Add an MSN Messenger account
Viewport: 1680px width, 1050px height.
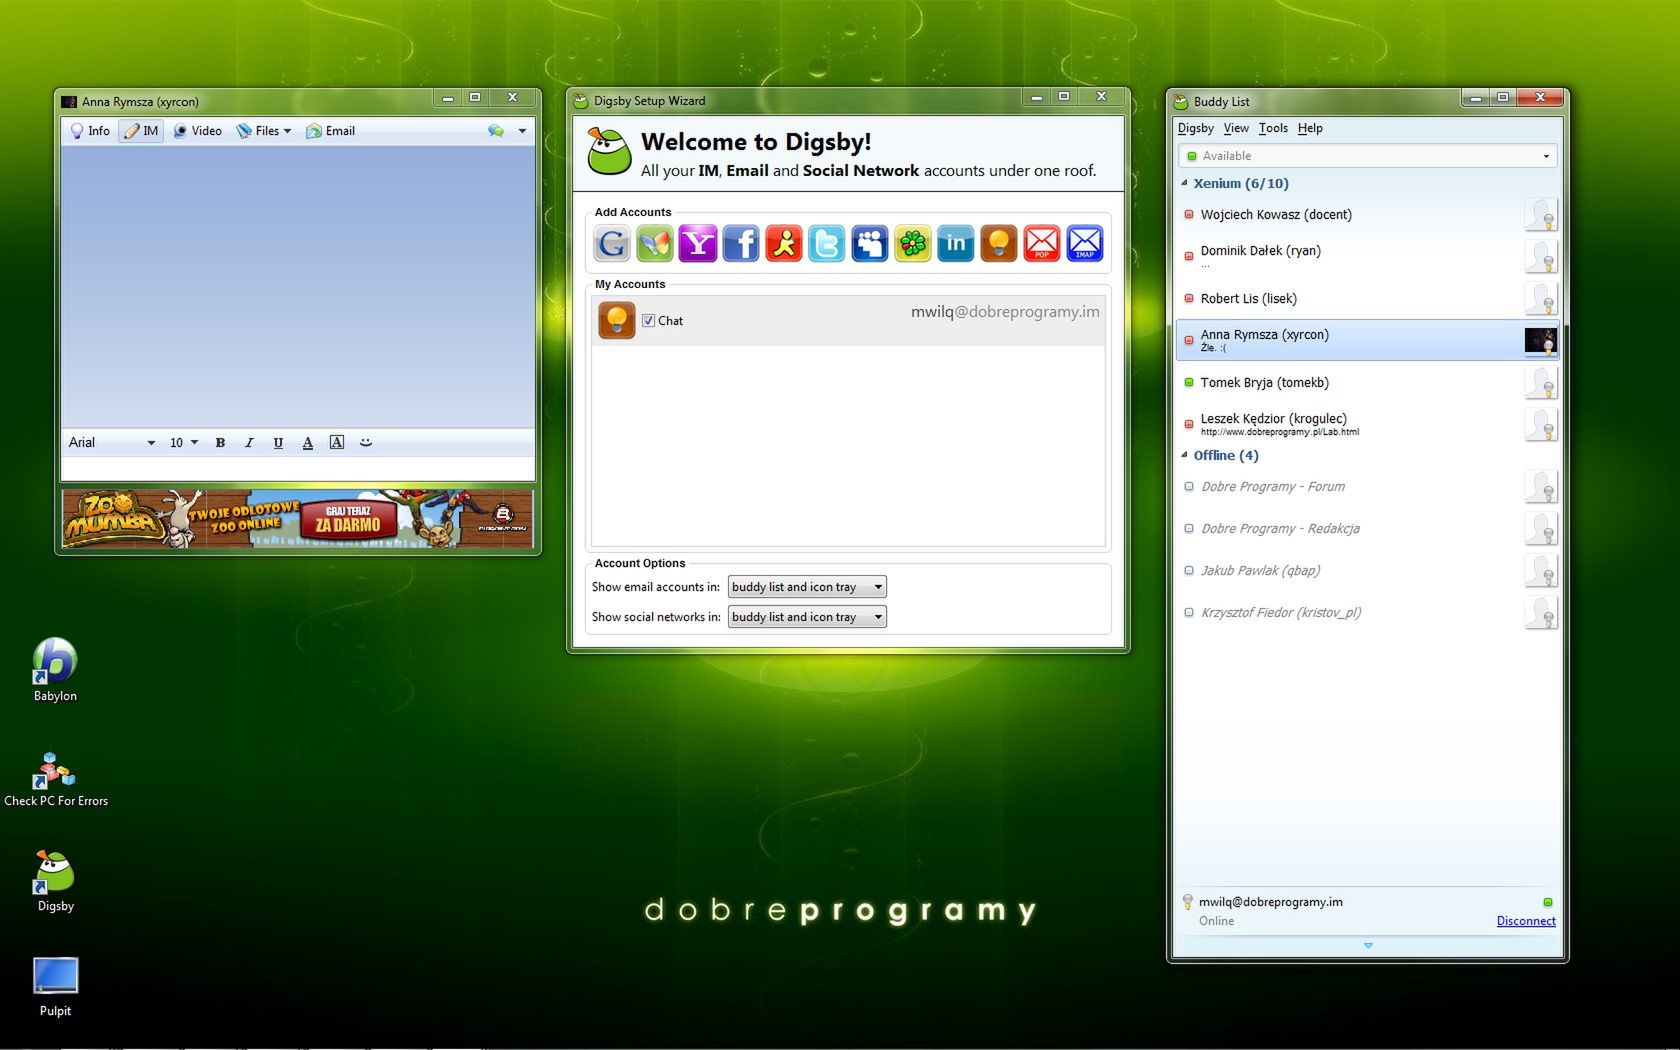(655, 243)
